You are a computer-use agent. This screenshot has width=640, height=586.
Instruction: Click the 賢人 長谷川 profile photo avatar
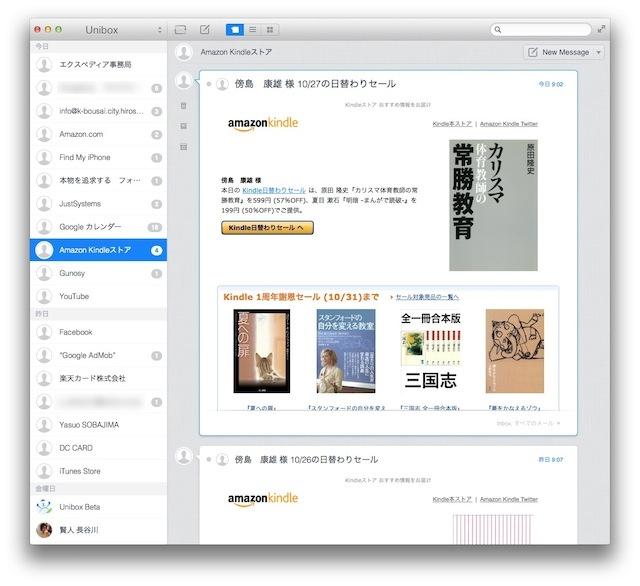(44, 530)
